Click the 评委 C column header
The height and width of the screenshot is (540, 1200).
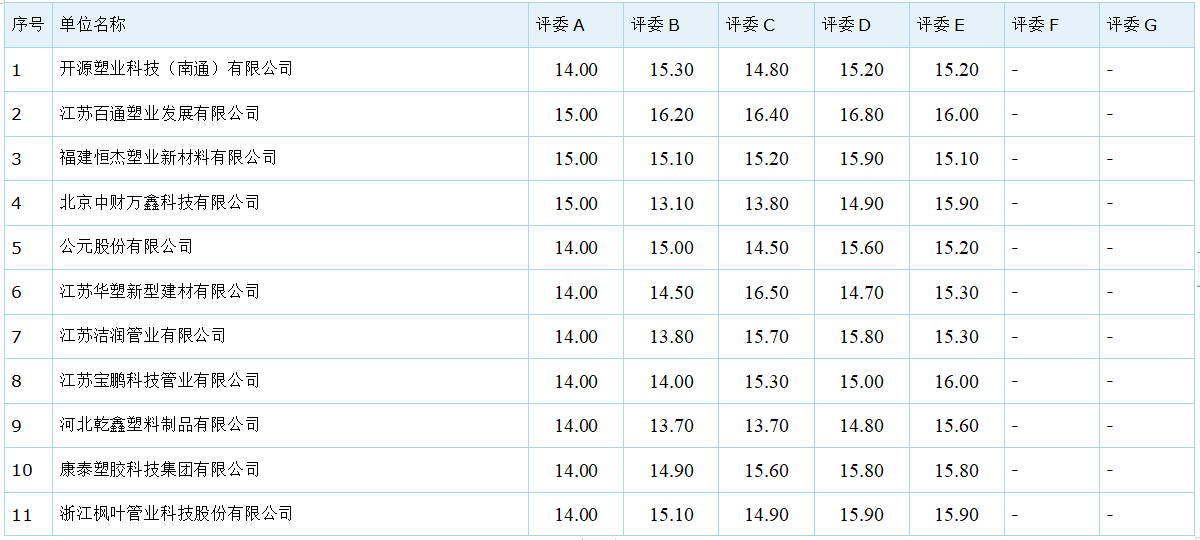pyautogui.click(x=750, y=25)
